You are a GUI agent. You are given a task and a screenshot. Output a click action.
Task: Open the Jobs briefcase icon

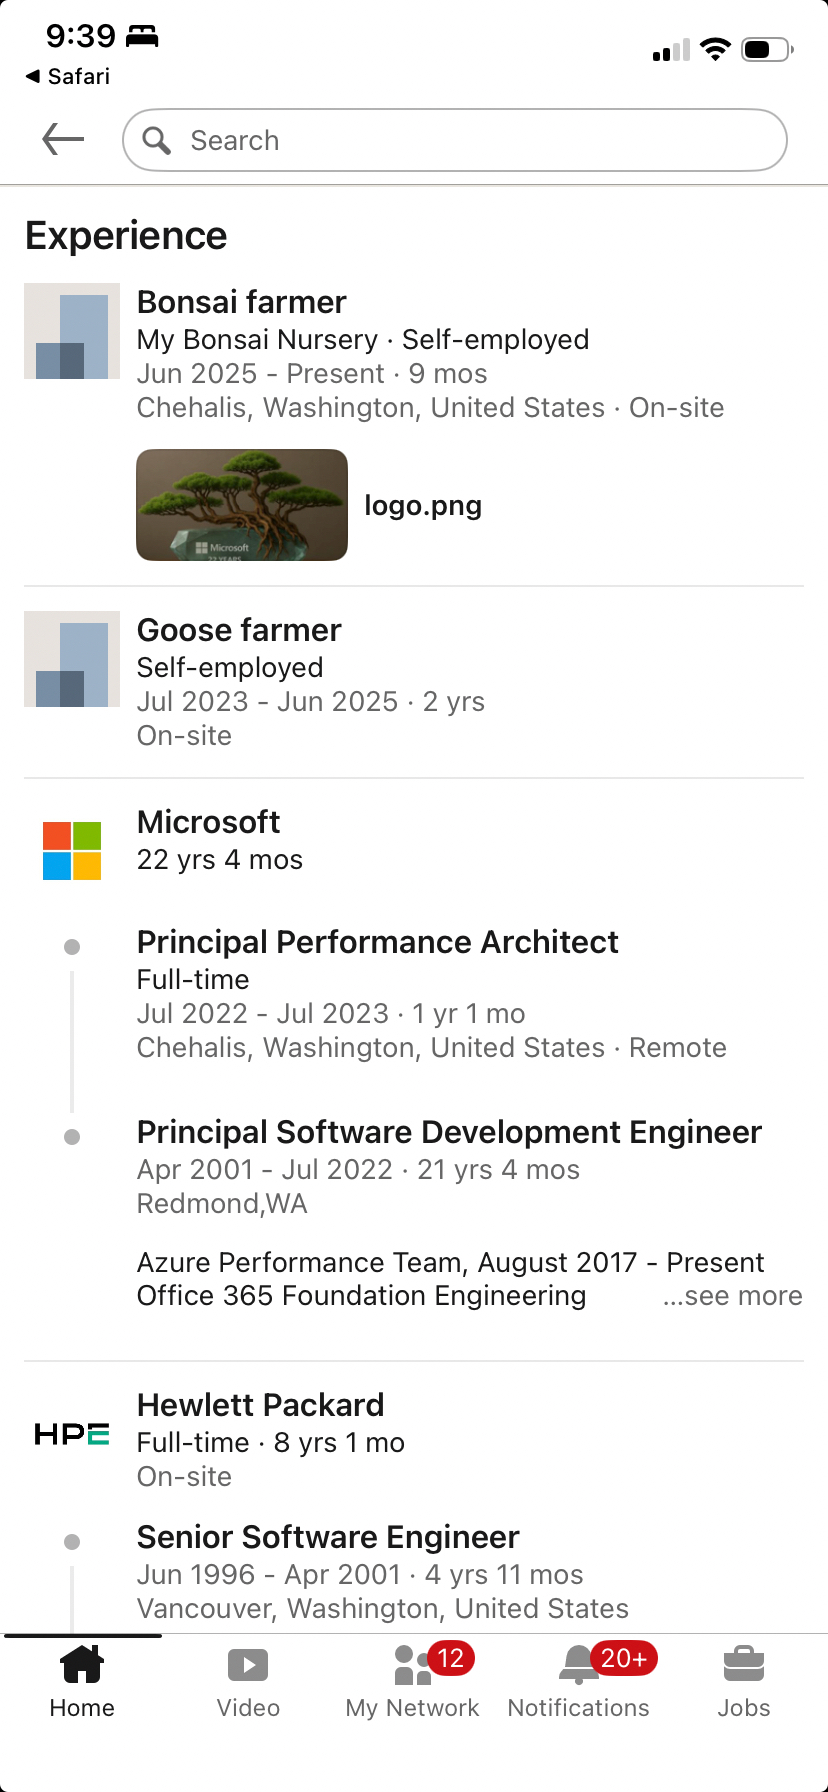coord(743,1665)
